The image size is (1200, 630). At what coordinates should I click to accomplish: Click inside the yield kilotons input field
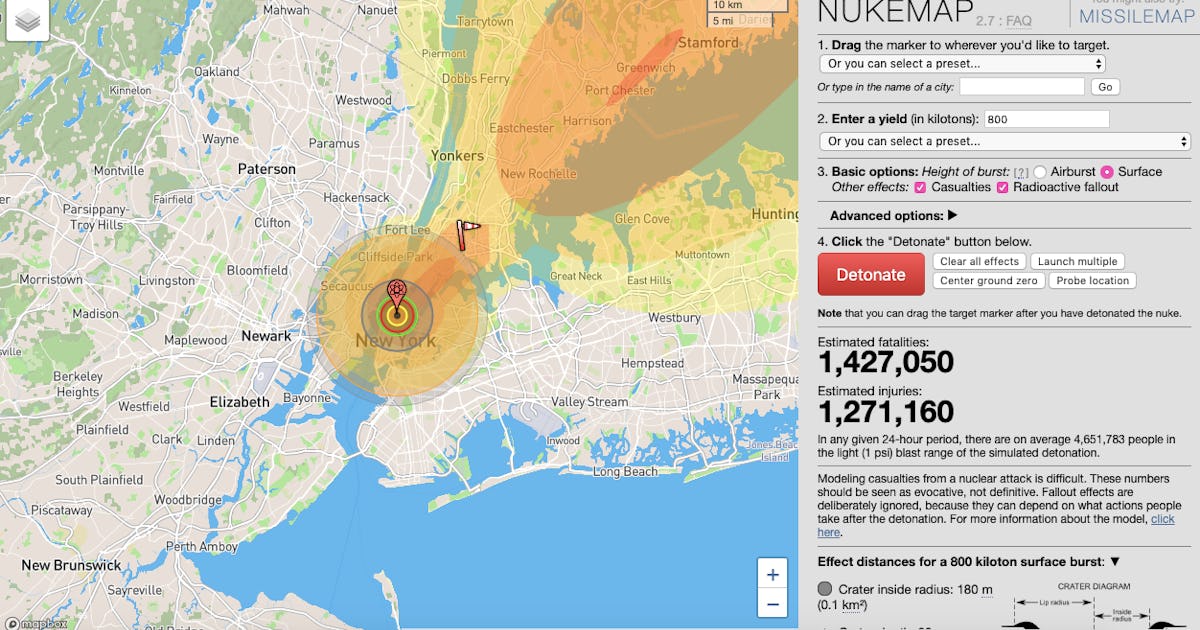1047,118
